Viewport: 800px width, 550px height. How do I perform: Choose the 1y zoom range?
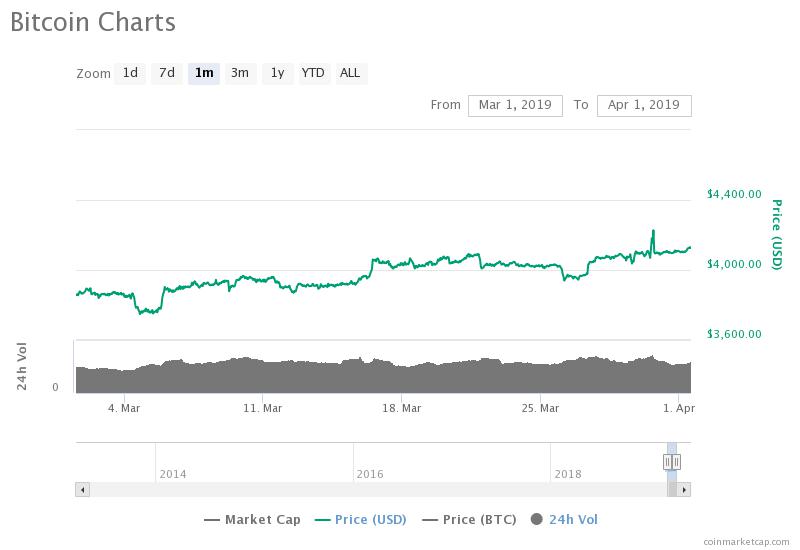(x=277, y=73)
